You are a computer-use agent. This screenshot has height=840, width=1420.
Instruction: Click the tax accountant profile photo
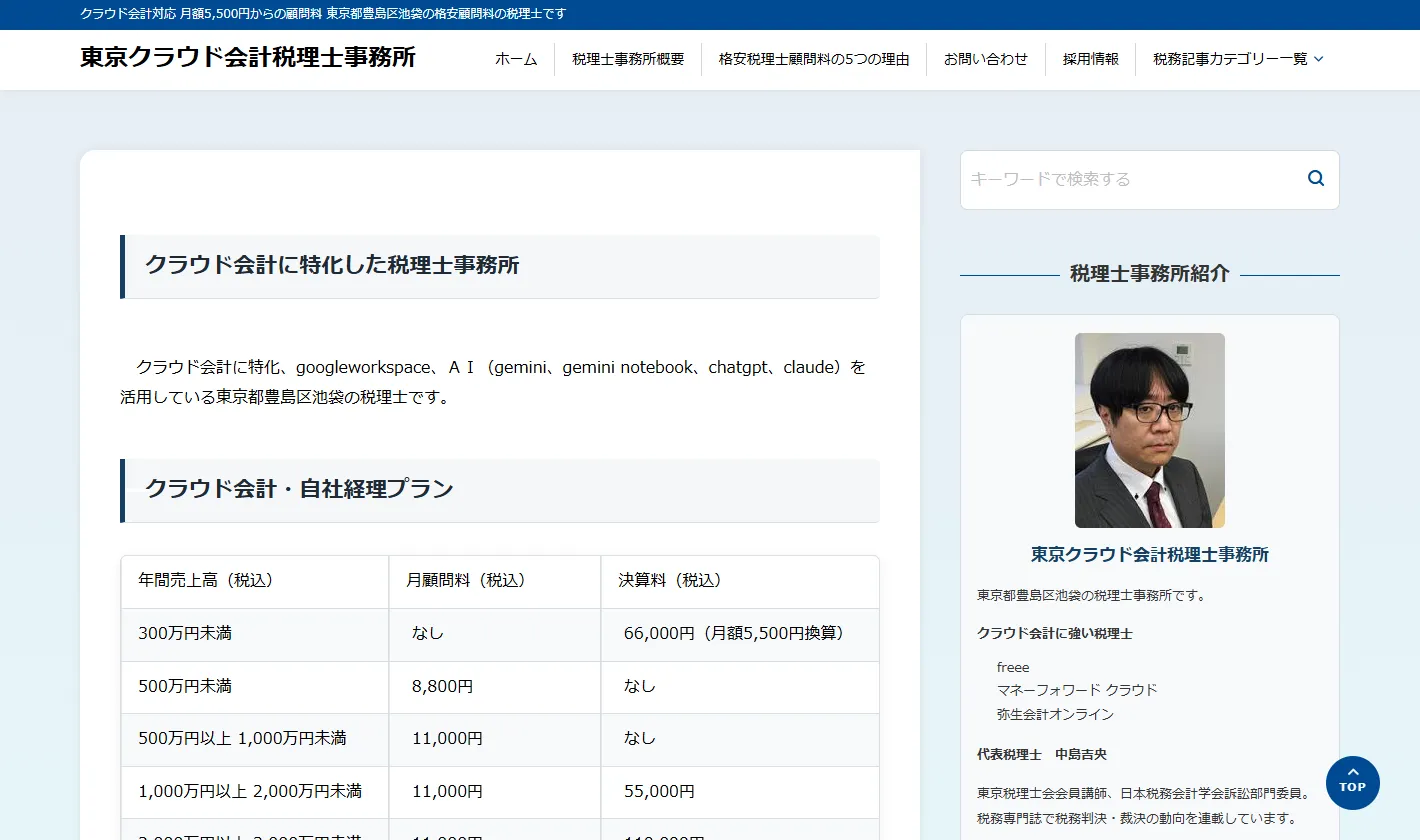1150,430
